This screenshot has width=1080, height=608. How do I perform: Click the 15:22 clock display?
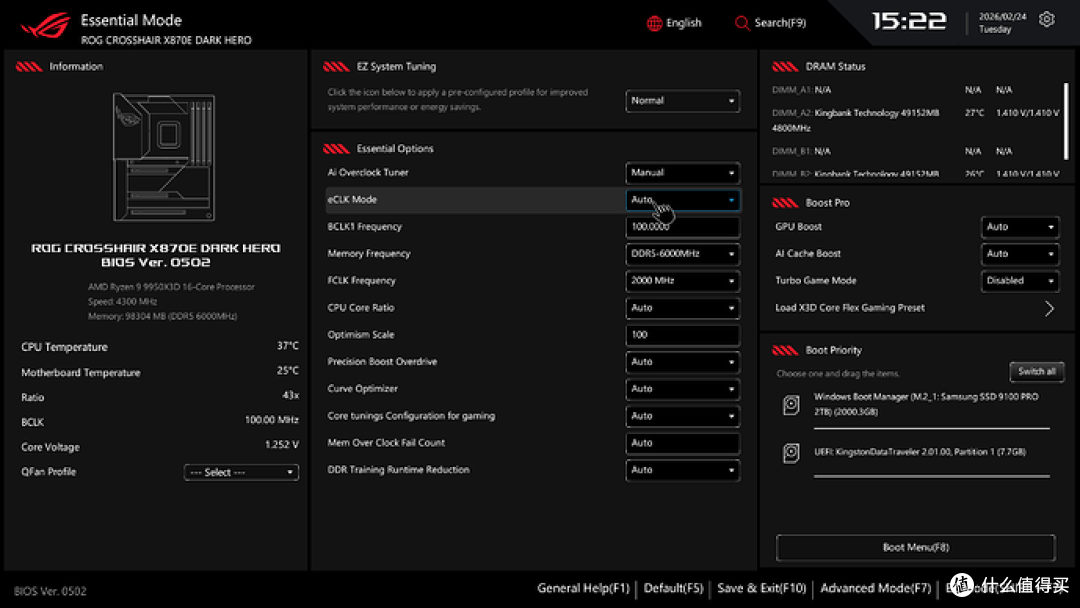click(x=909, y=21)
